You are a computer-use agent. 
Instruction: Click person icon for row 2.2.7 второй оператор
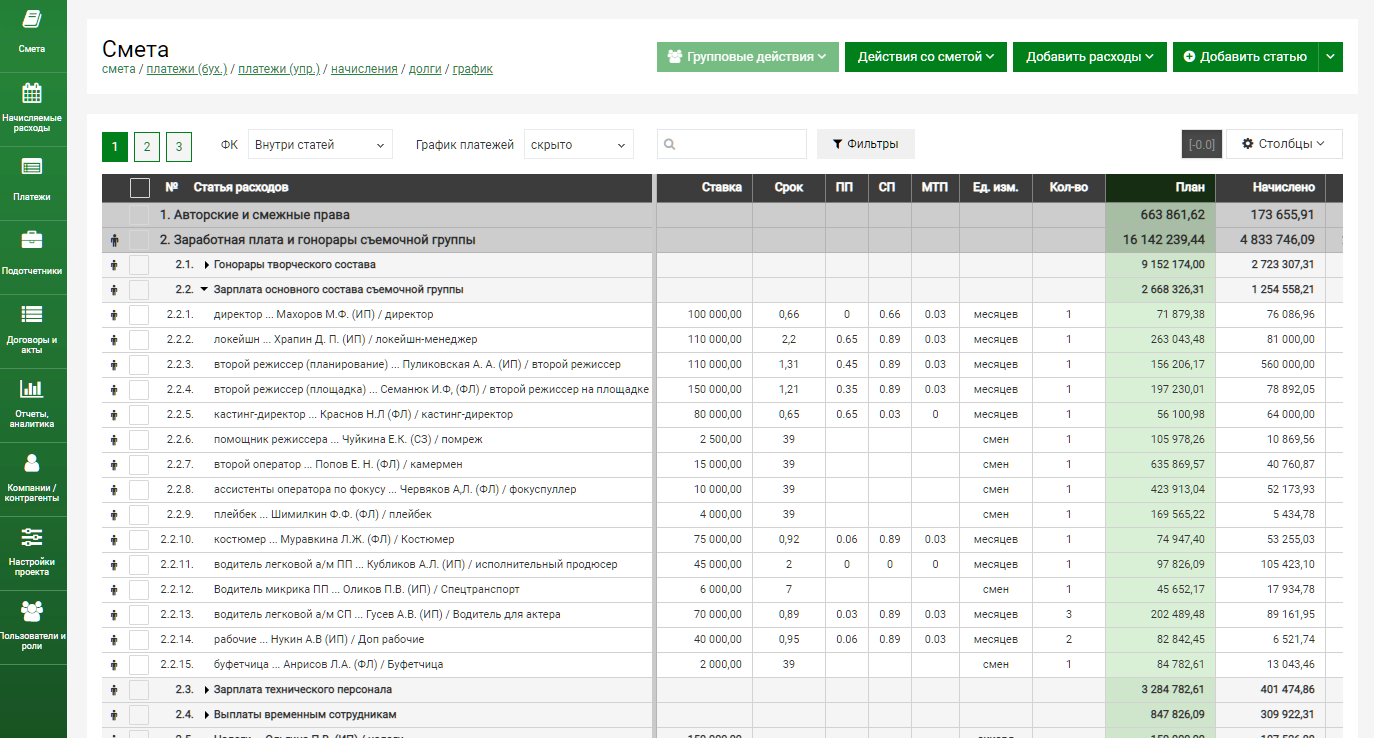(114, 465)
